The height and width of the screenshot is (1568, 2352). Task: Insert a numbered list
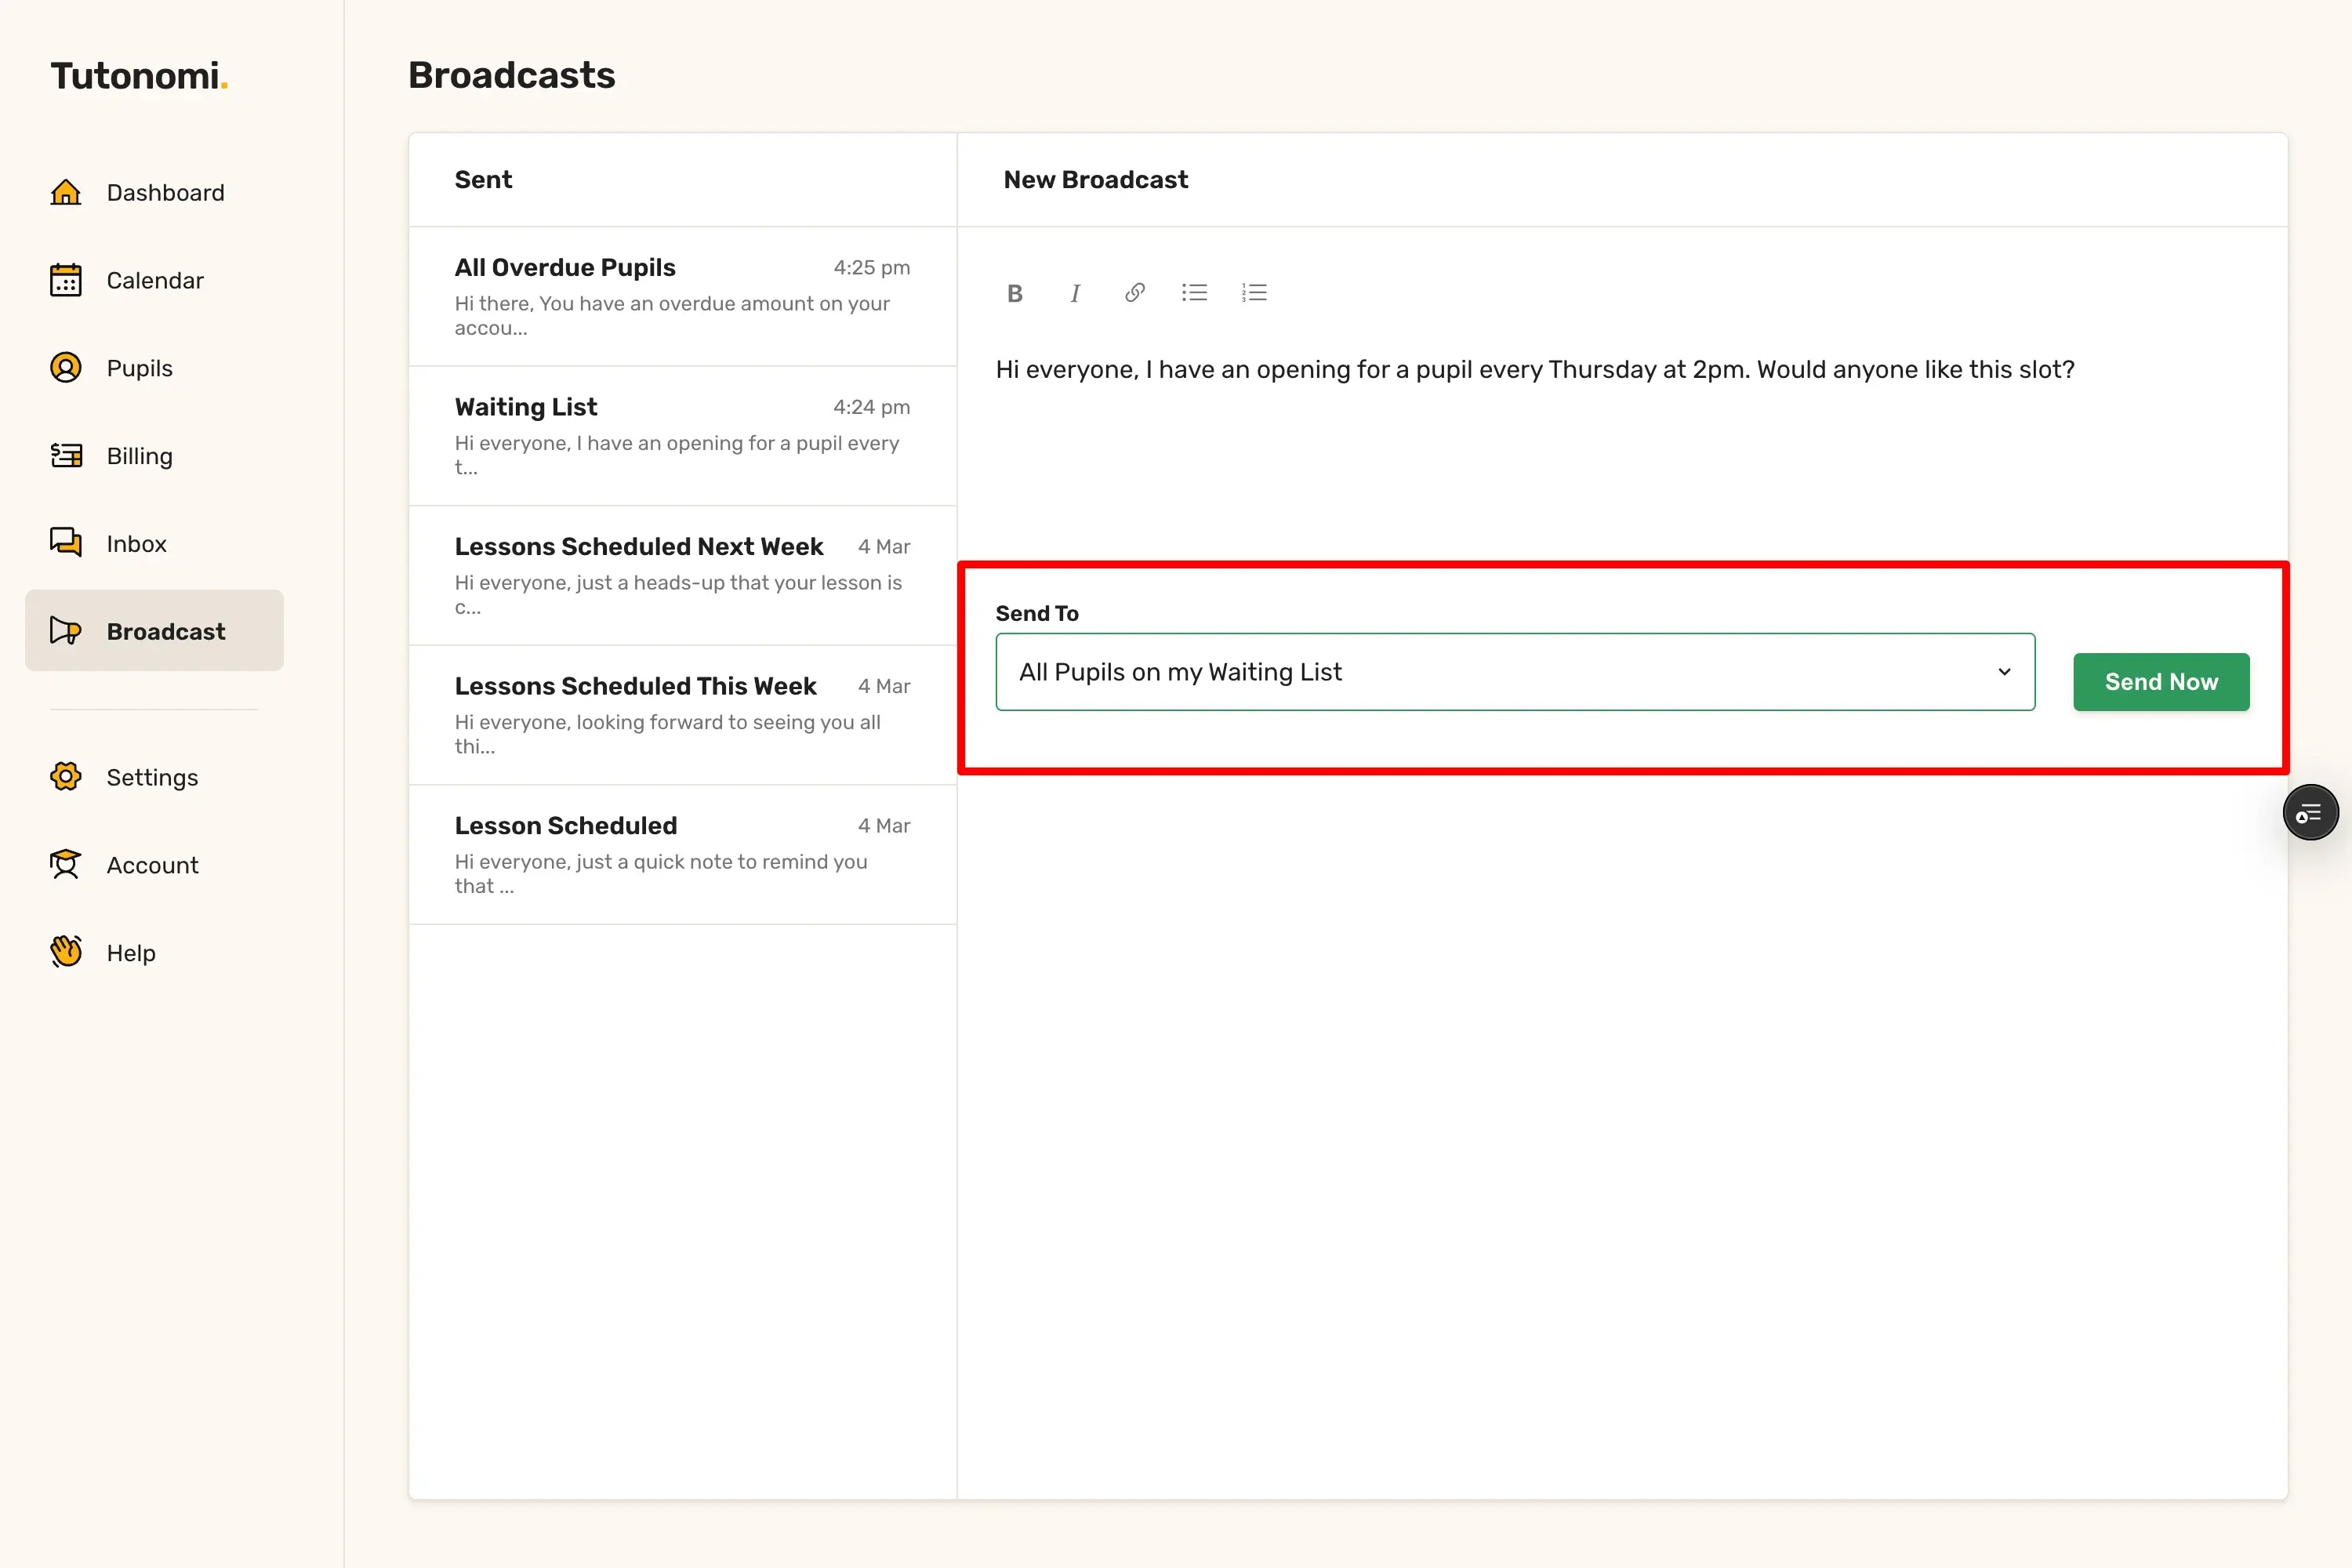coord(1254,293)
